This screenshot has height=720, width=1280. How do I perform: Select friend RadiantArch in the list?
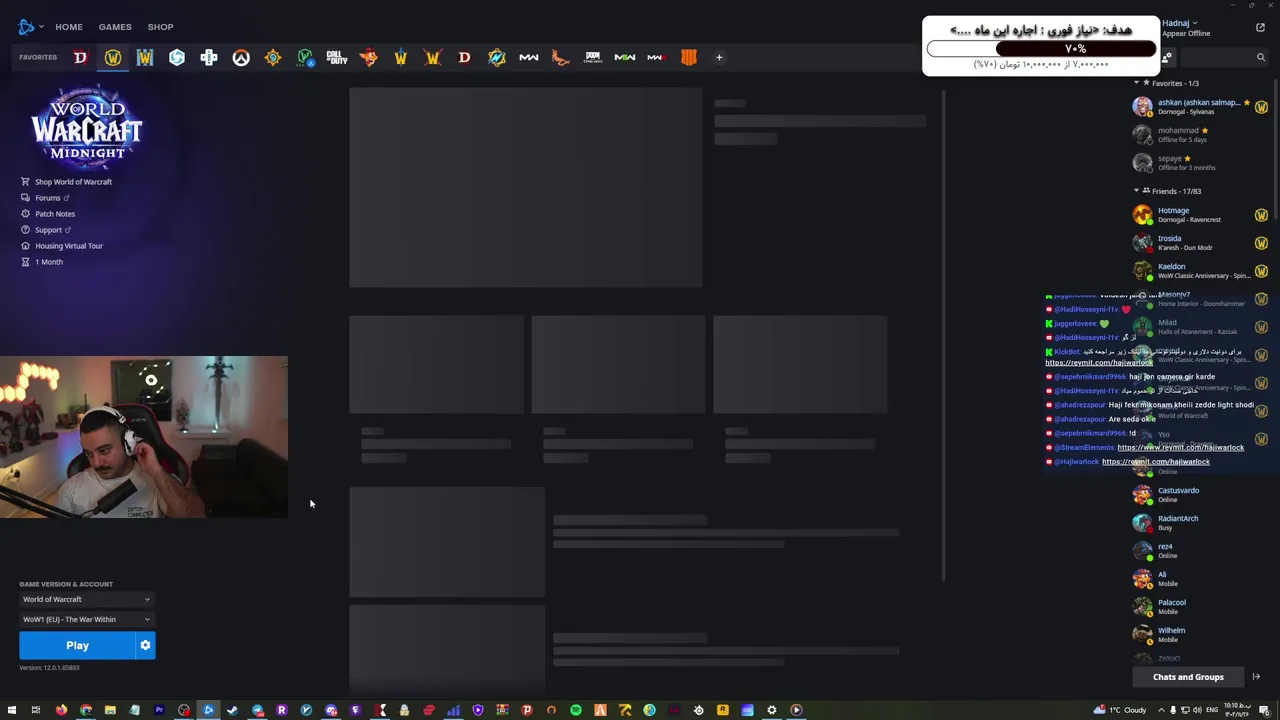1200,523
